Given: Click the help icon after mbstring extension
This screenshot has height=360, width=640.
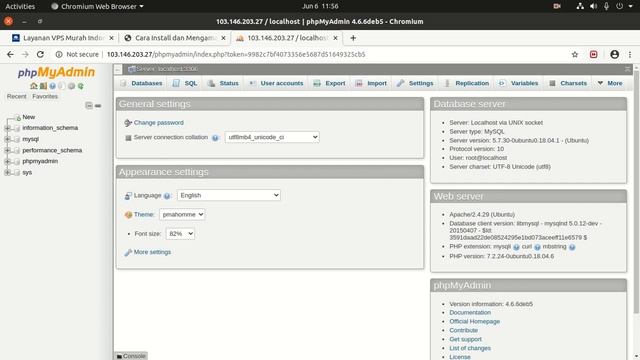Looking at the screenshot, I should click(572, 247).
